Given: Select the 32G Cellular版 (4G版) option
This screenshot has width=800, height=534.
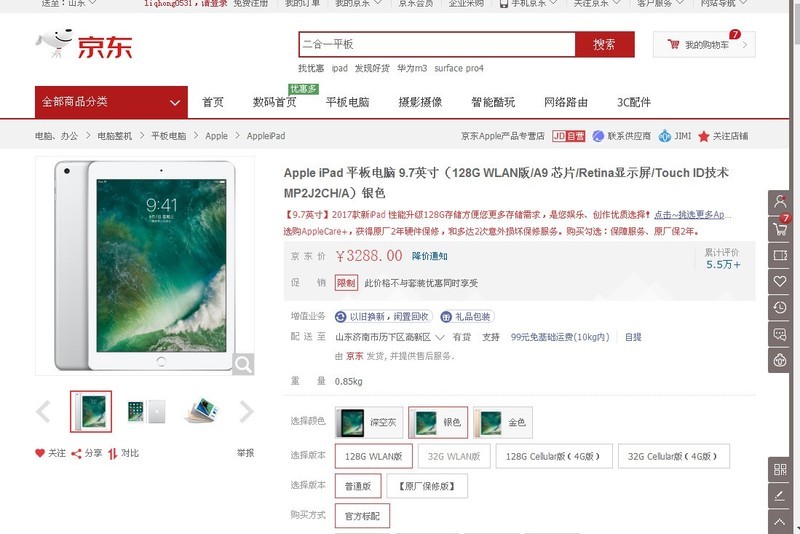Looking at the screenshot, I should tap(673, 456).
